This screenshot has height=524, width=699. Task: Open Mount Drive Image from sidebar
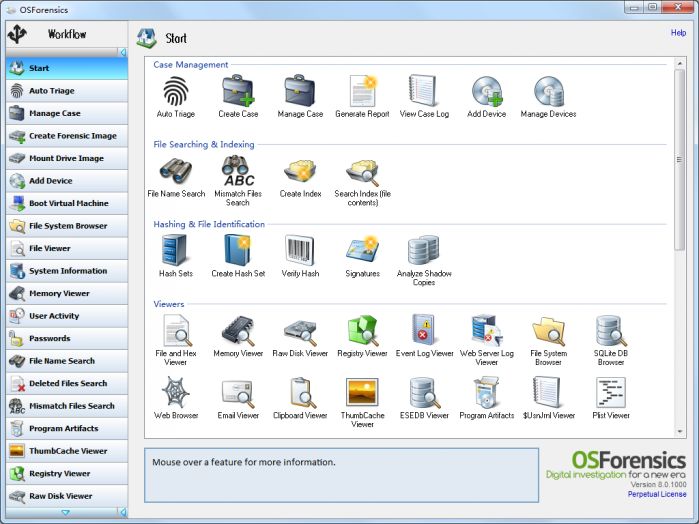pos(67,158)
